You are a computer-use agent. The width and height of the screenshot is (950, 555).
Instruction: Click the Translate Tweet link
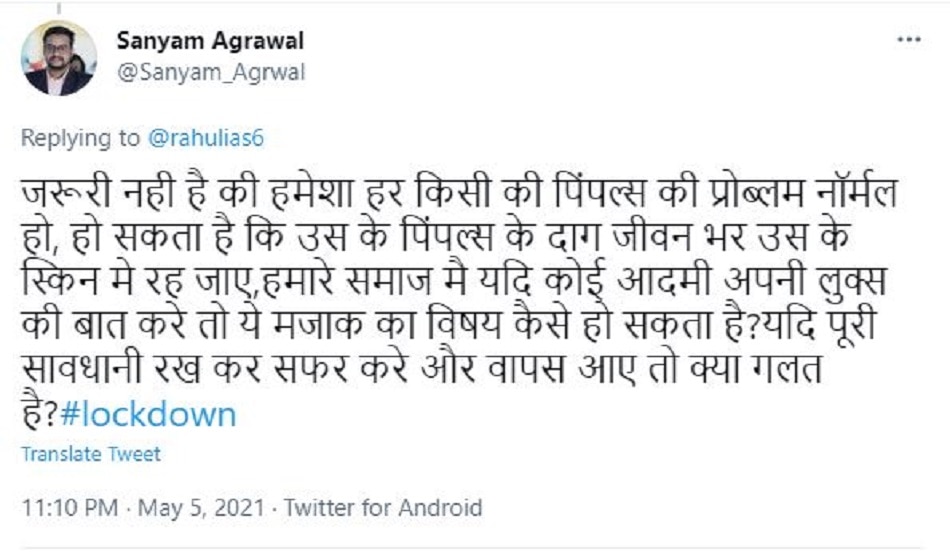(91, 454)
